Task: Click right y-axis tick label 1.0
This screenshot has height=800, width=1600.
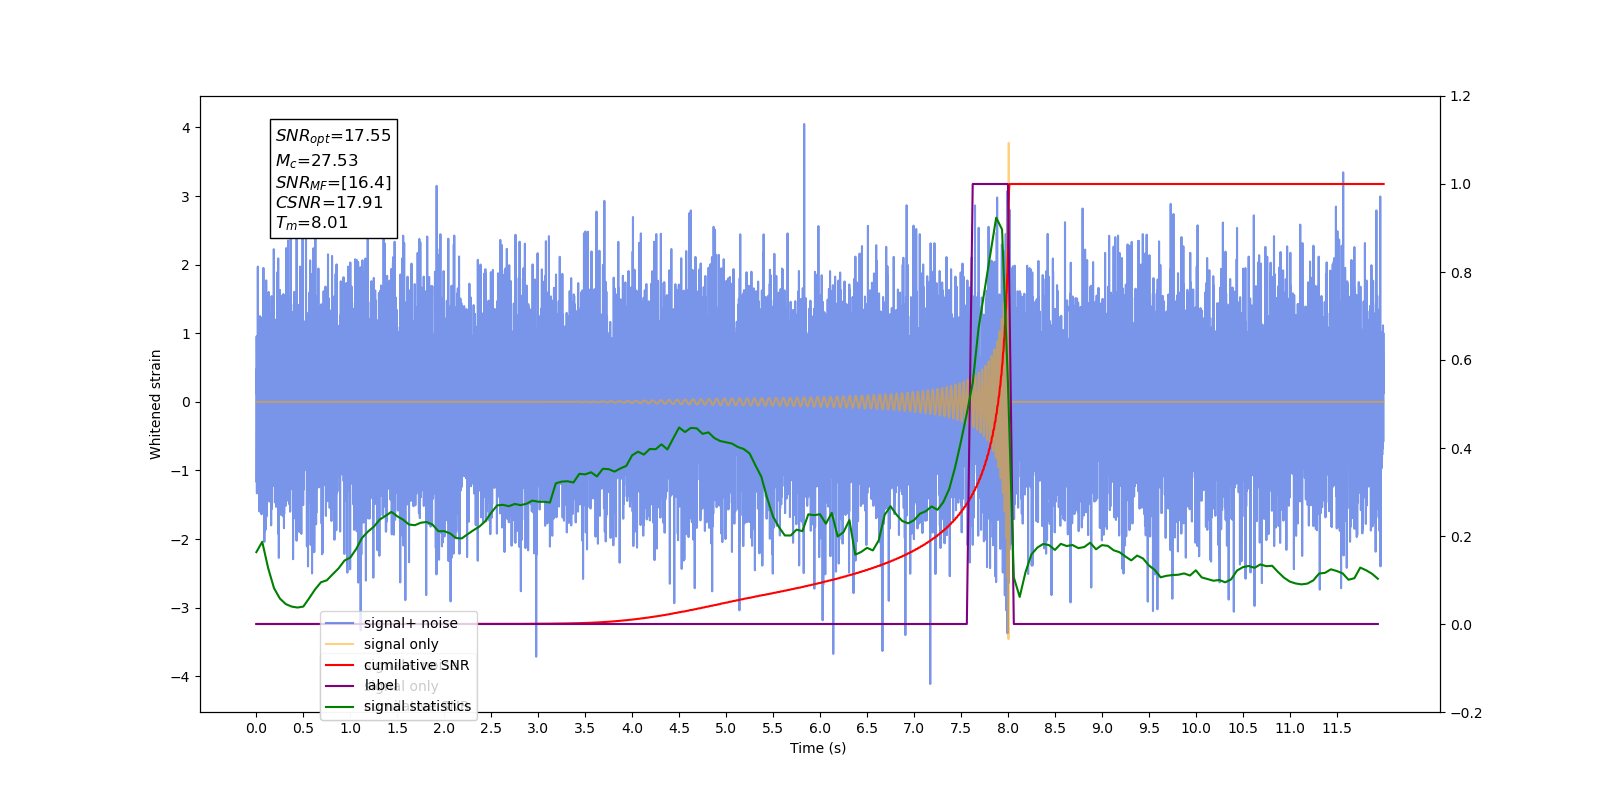Action: point(1461,185)
